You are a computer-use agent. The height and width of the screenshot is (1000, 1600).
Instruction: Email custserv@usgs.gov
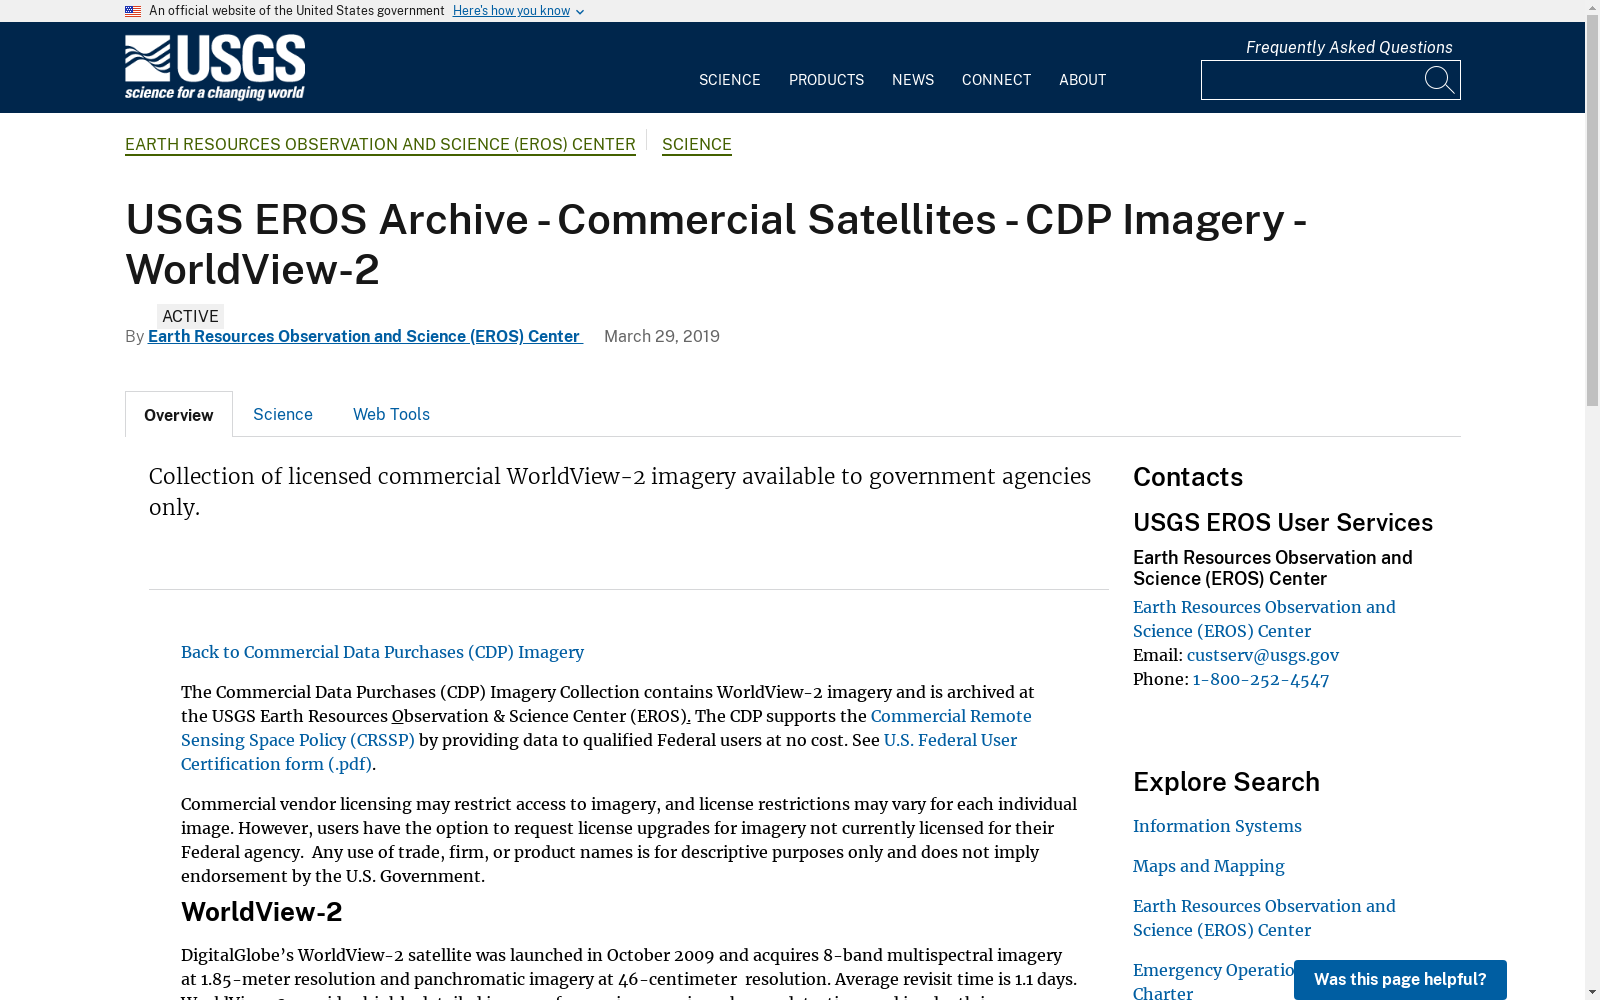[x=1263, y=655]
